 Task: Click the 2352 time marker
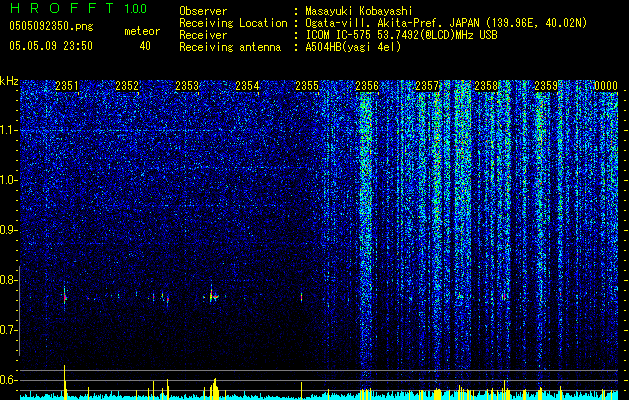[127, 86]
